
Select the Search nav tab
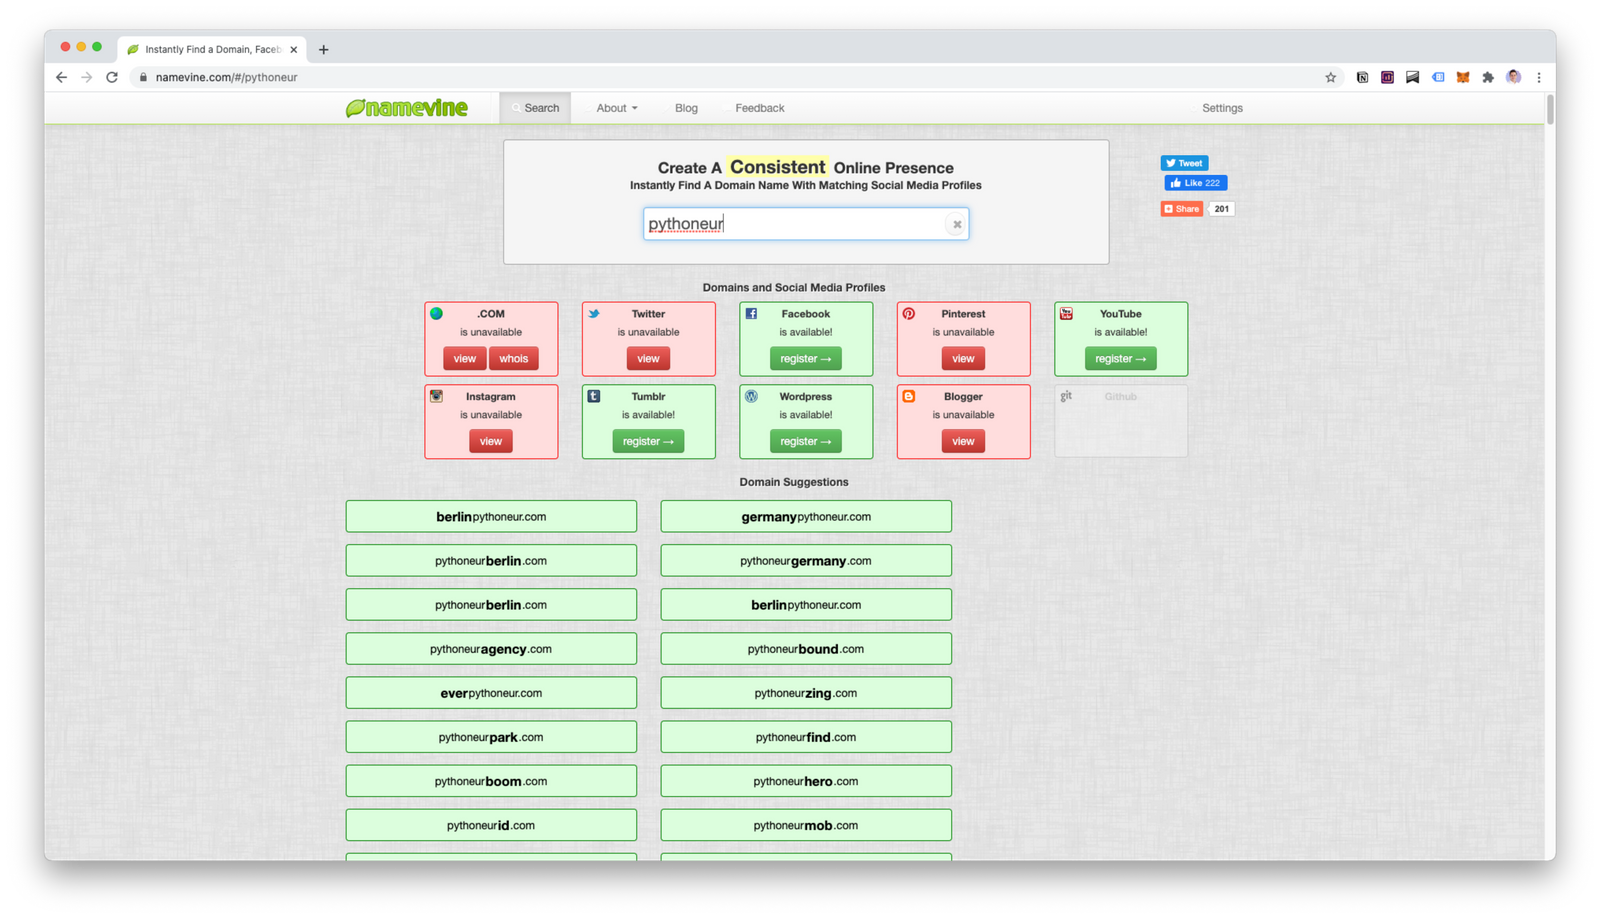tap(535, 108)
